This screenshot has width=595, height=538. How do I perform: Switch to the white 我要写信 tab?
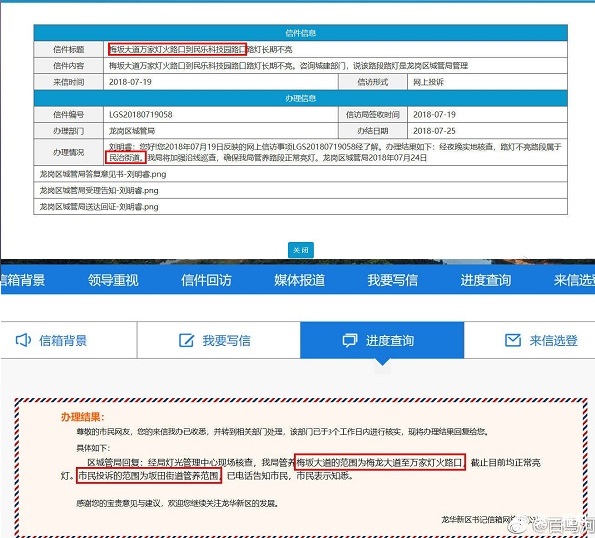point(219,340)
